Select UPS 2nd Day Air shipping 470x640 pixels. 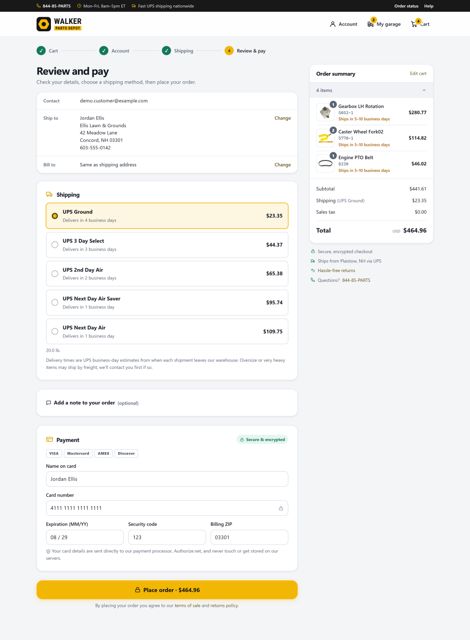167,273
